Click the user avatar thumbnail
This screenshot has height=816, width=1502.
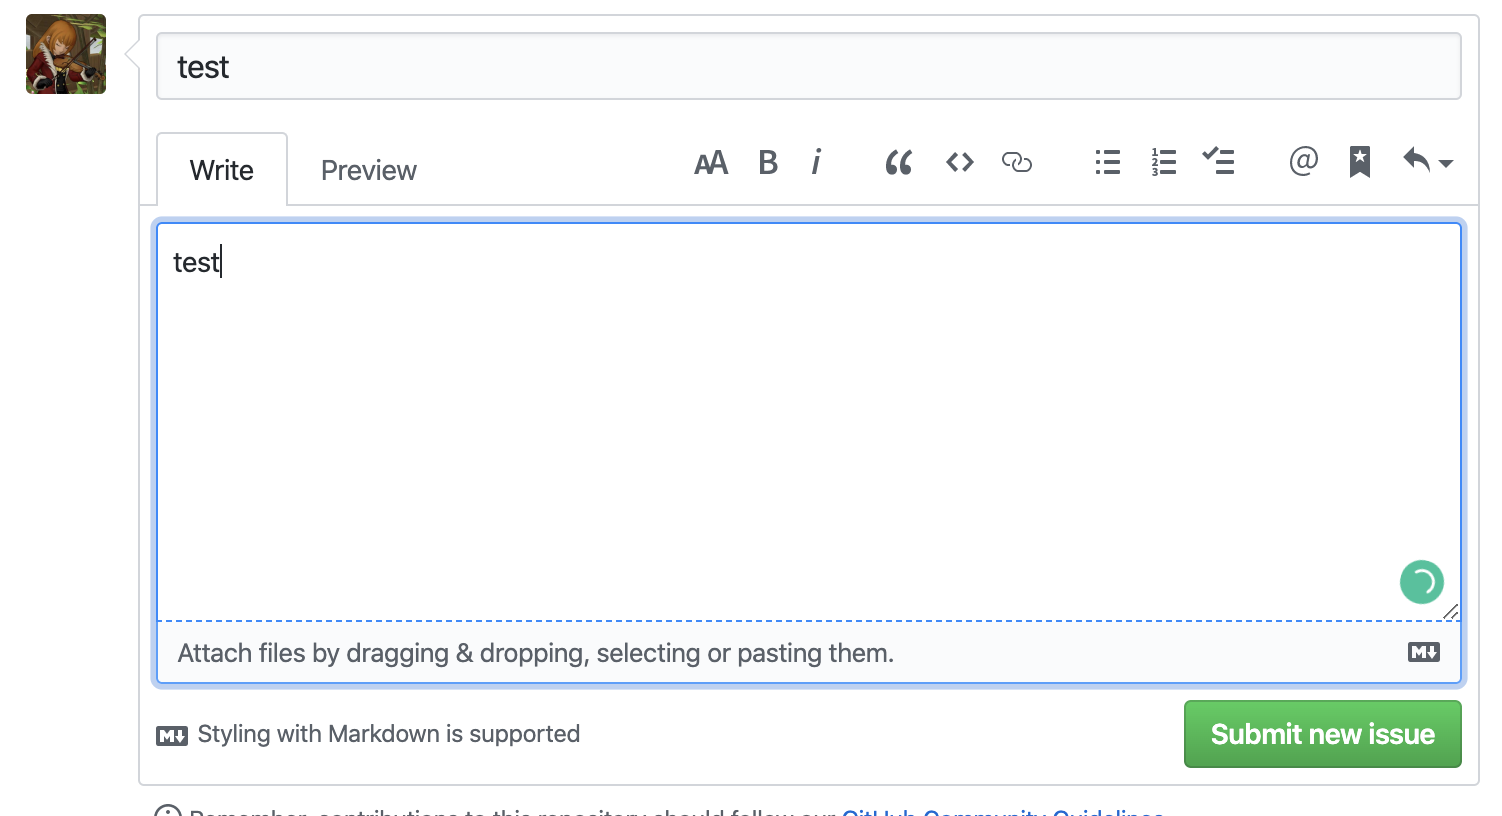click(65, 54)
